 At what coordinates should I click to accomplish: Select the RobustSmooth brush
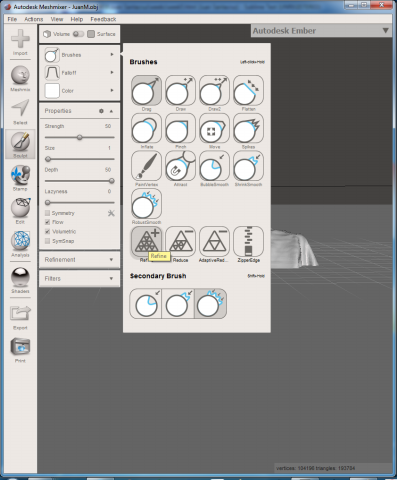pos(146,204)
